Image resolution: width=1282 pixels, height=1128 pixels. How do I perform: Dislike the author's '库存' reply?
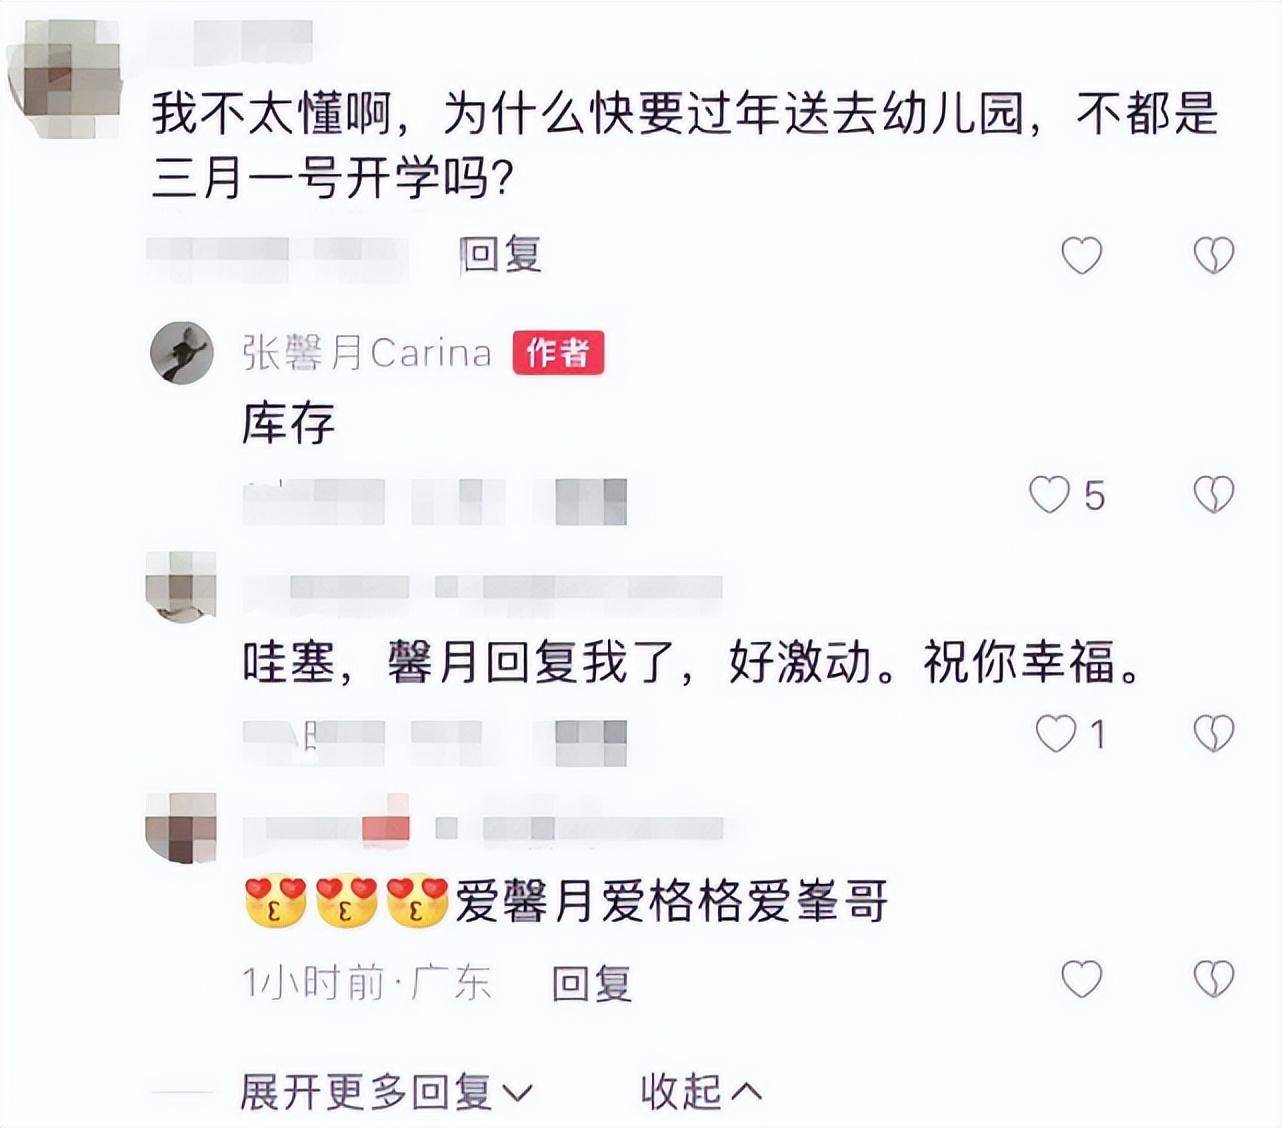1214,495
